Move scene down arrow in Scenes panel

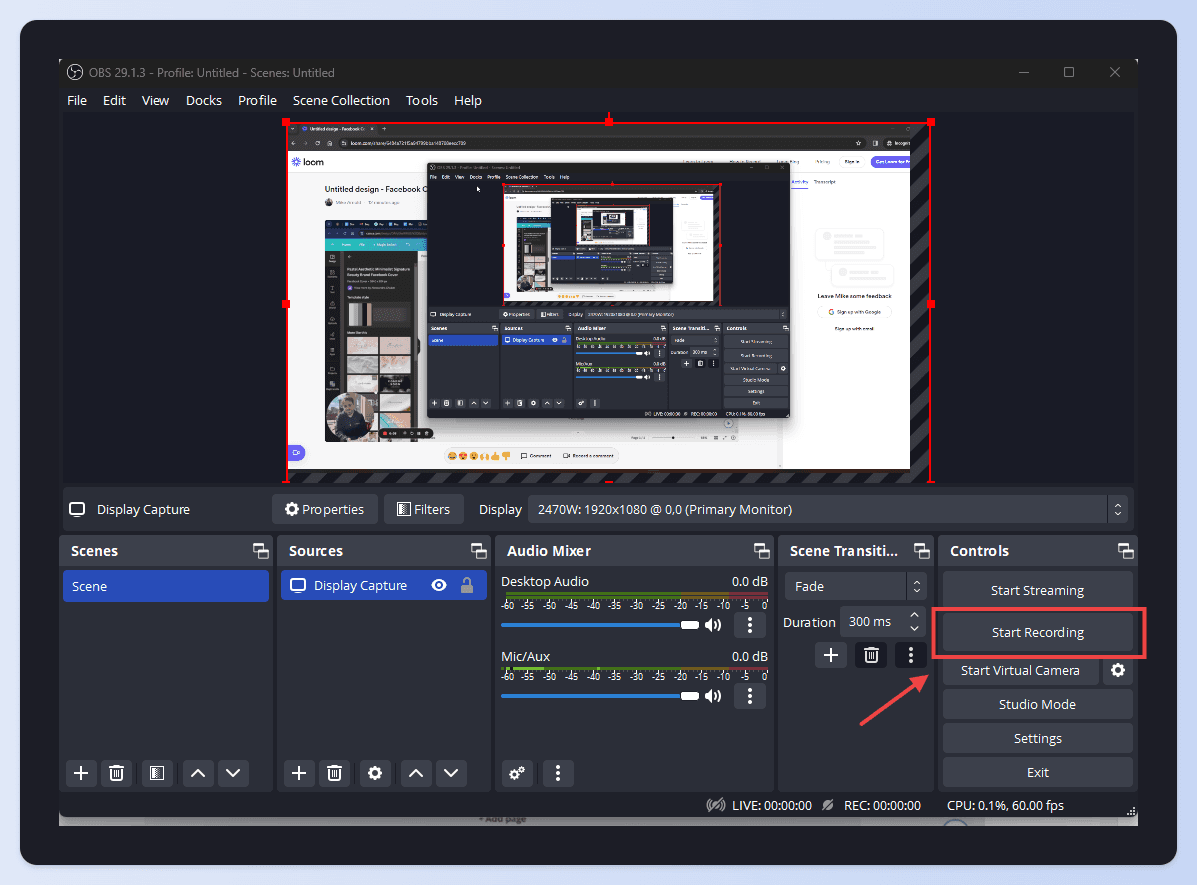[233, 773]
